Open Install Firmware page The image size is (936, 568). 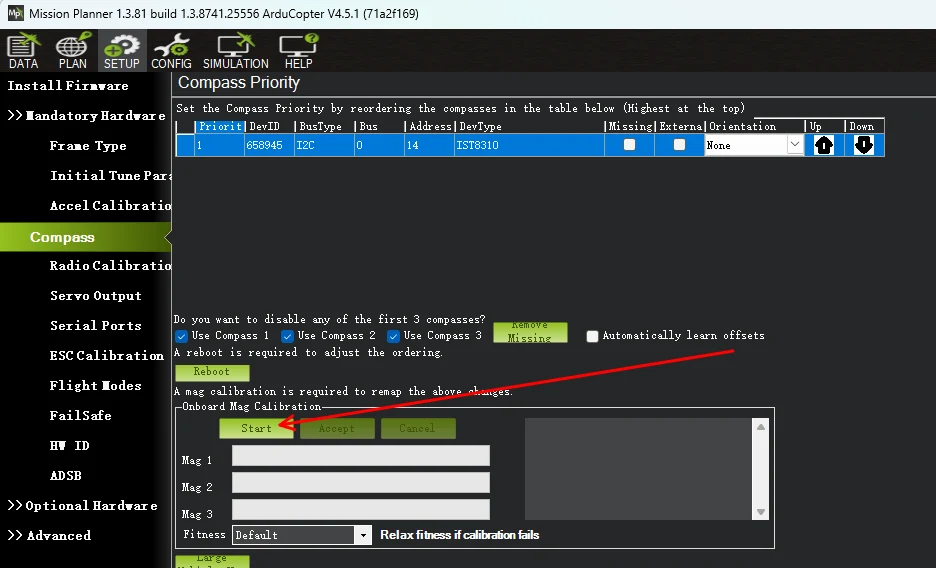[x=67, y=86]
